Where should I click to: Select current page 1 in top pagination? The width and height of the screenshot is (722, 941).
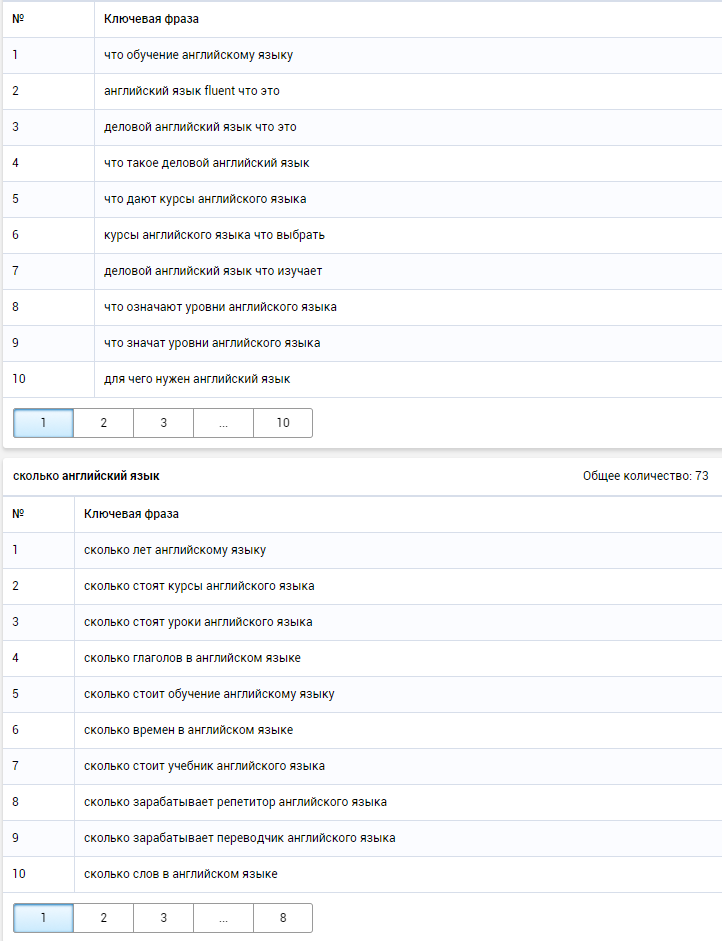43,423
